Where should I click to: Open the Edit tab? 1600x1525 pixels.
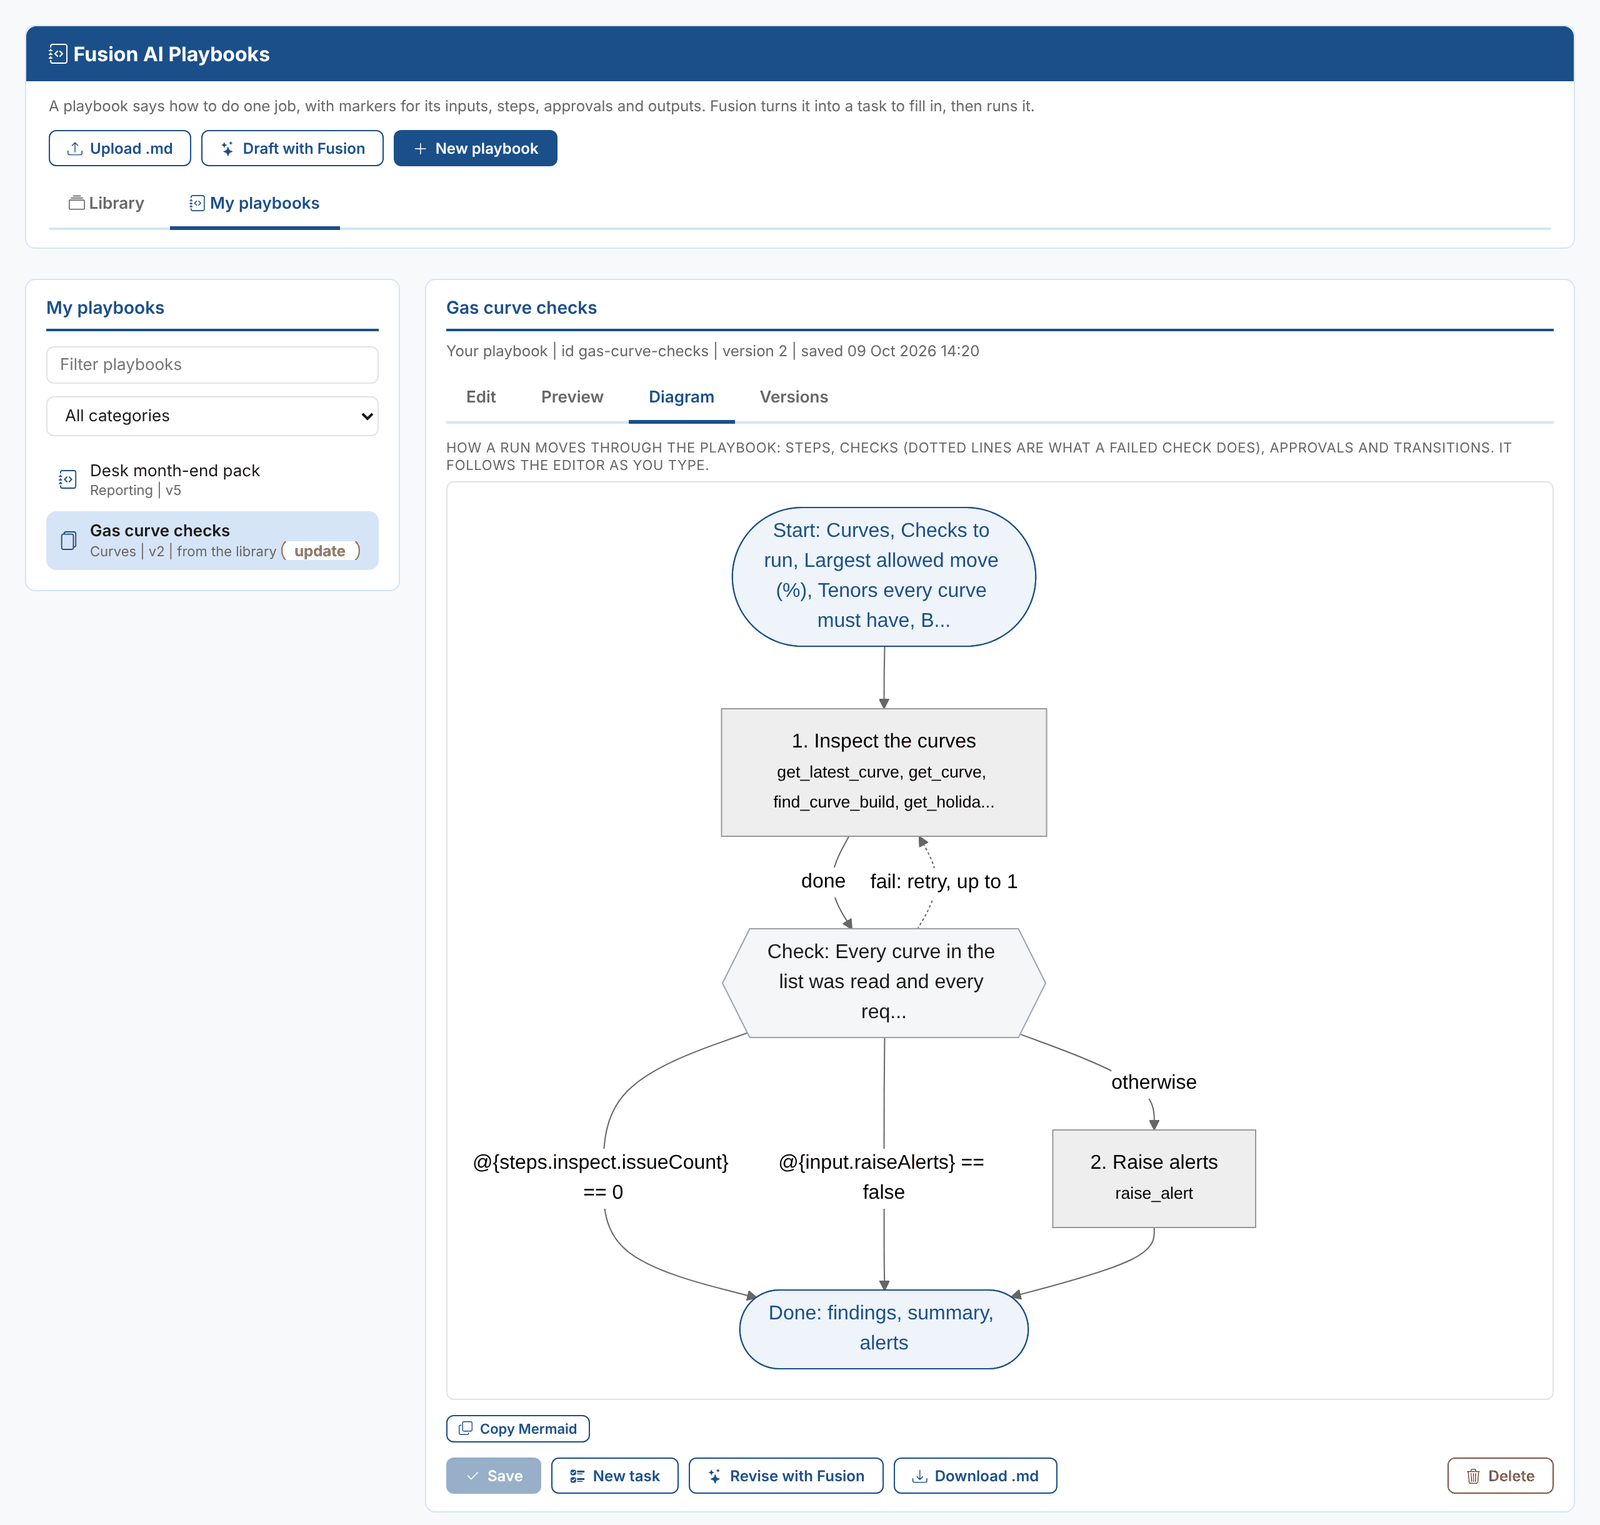pyautogui.click(x=481, y=397)
